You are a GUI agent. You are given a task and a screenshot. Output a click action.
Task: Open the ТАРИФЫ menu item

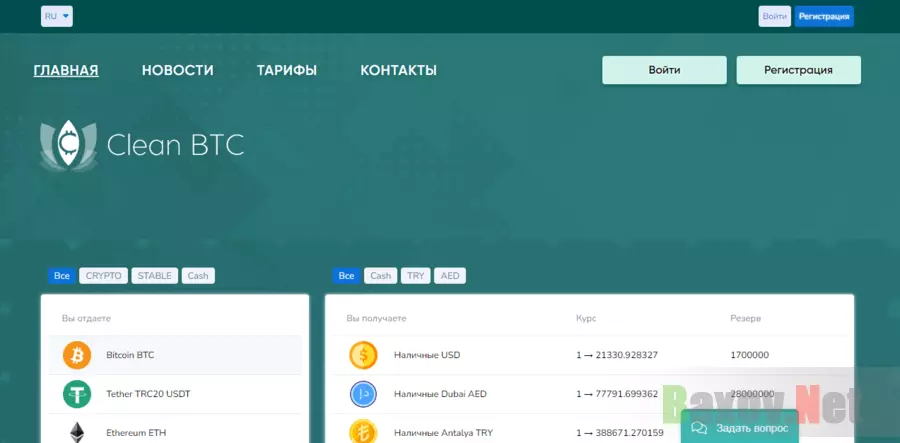tap(287, 71)
